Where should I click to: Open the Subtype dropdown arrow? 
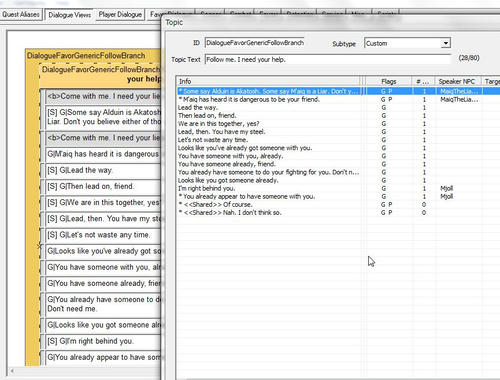click(446, 43)
